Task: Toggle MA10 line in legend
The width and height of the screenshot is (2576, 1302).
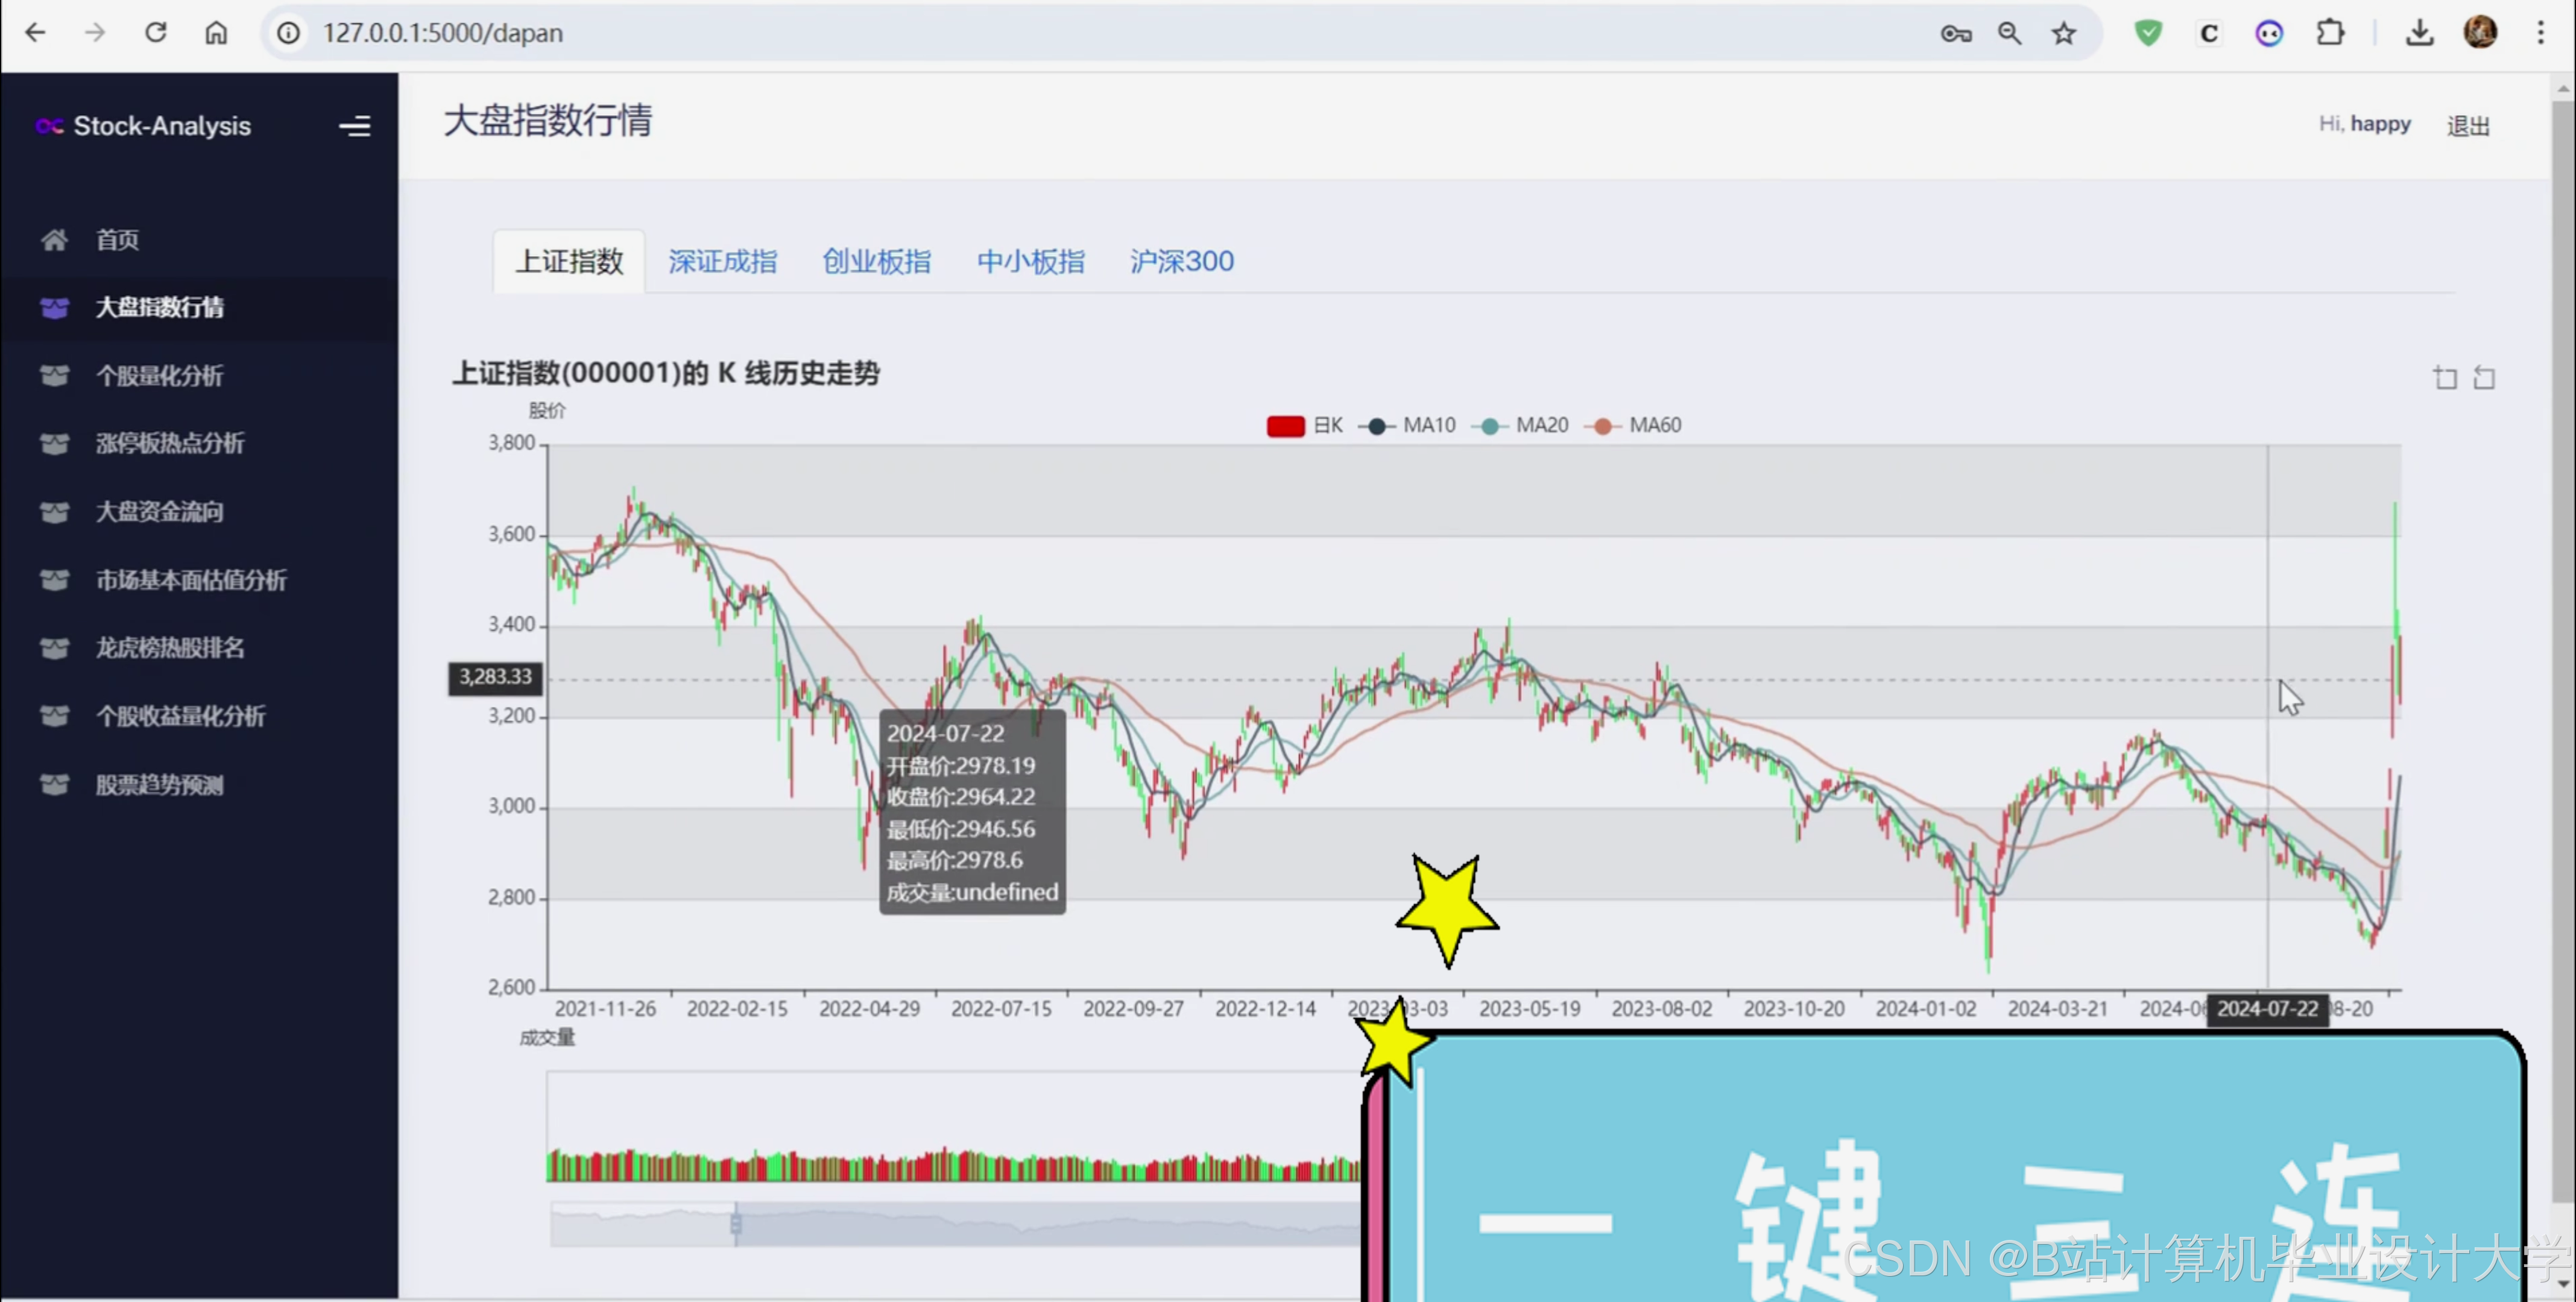Action: (1410, 426)
